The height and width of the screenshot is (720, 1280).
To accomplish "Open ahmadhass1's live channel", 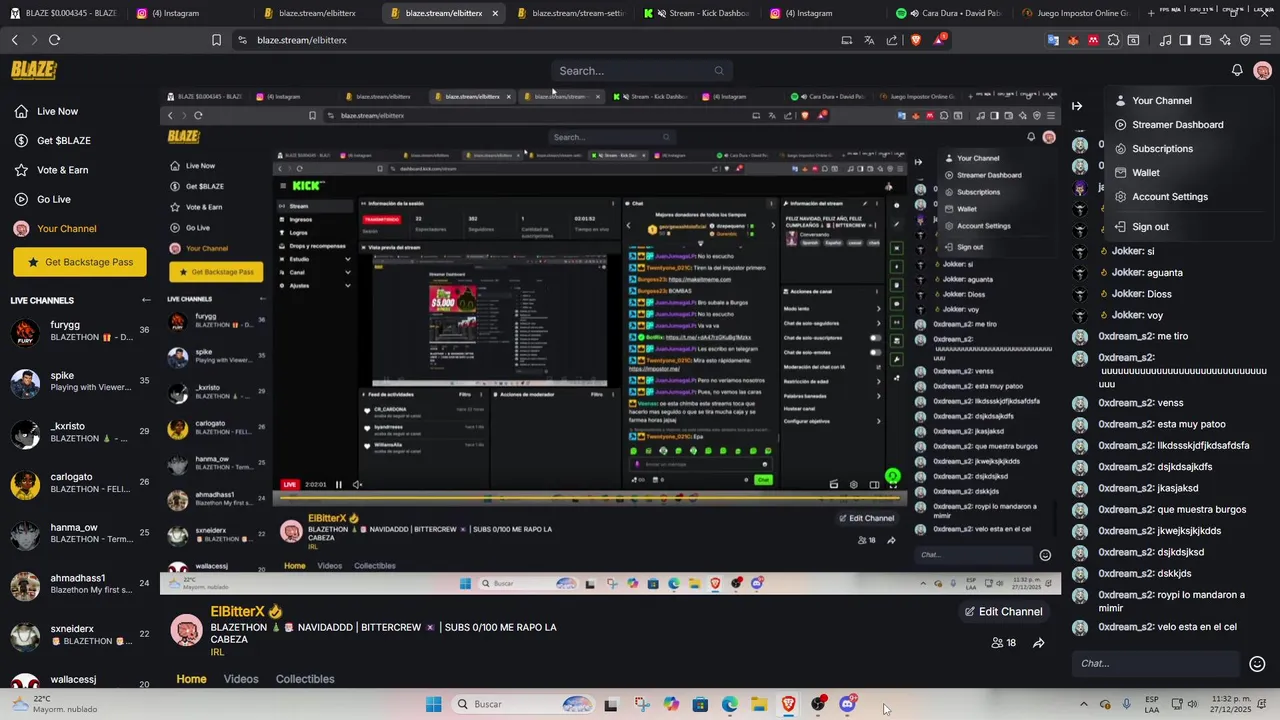I will tap(80, 584).
